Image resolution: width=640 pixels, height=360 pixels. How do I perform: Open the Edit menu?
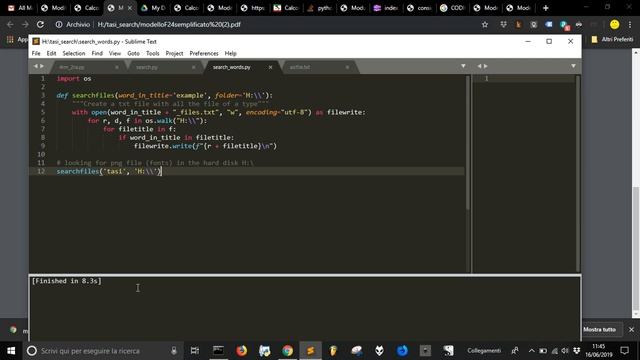[51, 53]
